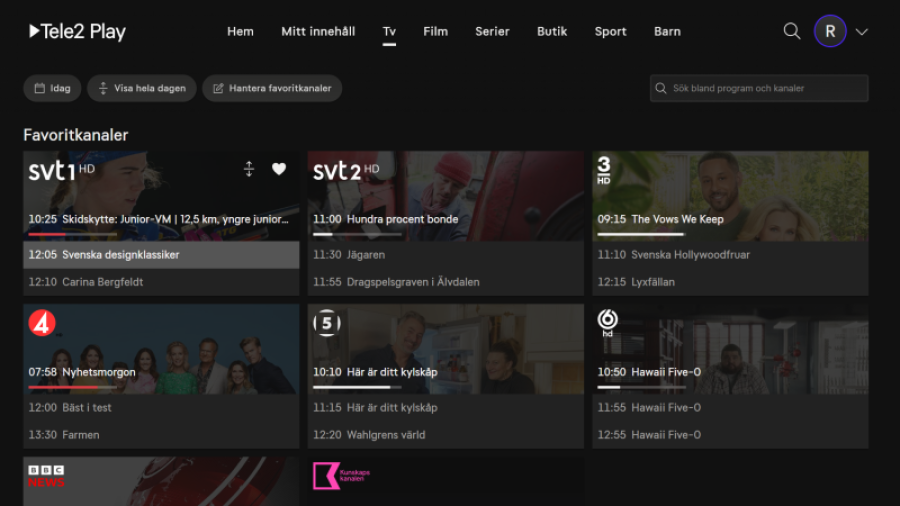
Task: Select Svenska designklassiker at 12:05
Action: [161, 255]
